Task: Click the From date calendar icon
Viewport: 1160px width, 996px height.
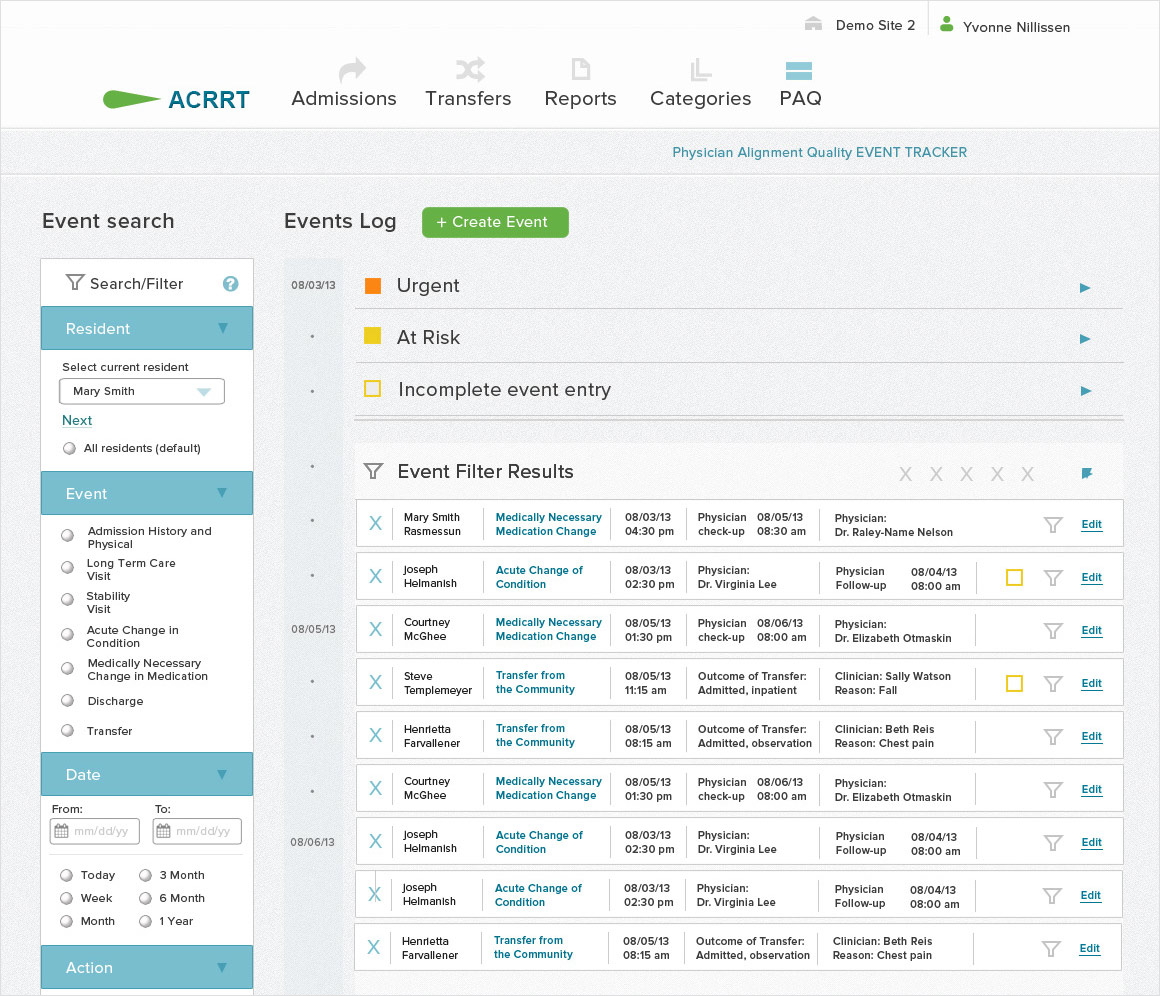Action: point(61,831)
